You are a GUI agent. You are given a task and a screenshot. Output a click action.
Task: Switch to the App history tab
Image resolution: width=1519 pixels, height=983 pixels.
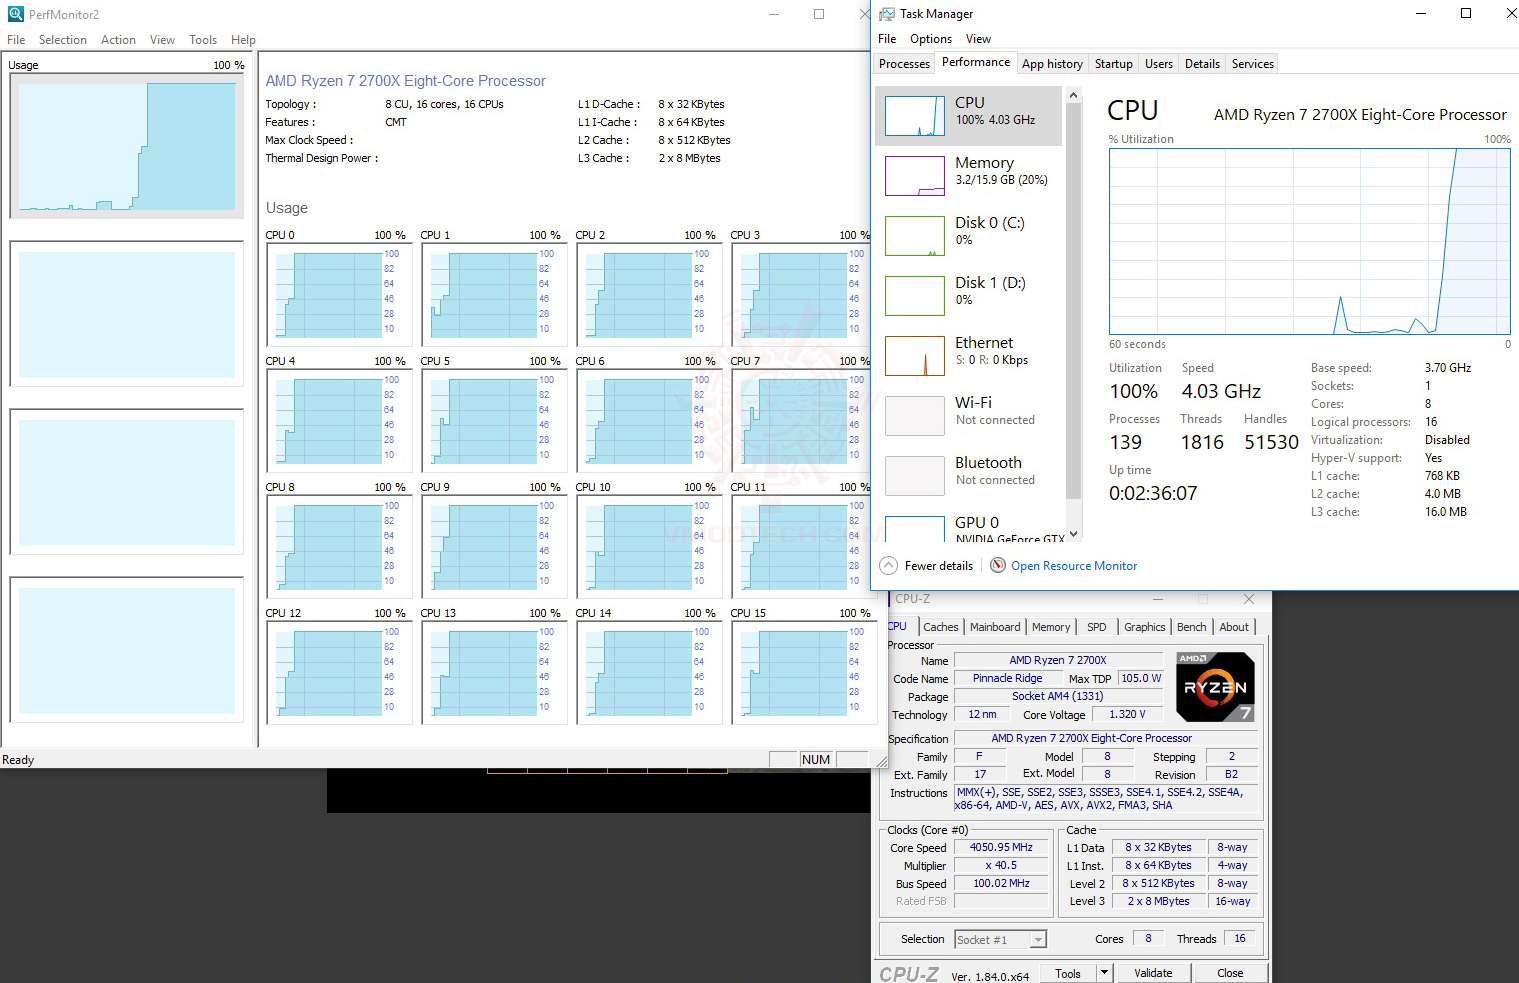point(1052,64)
